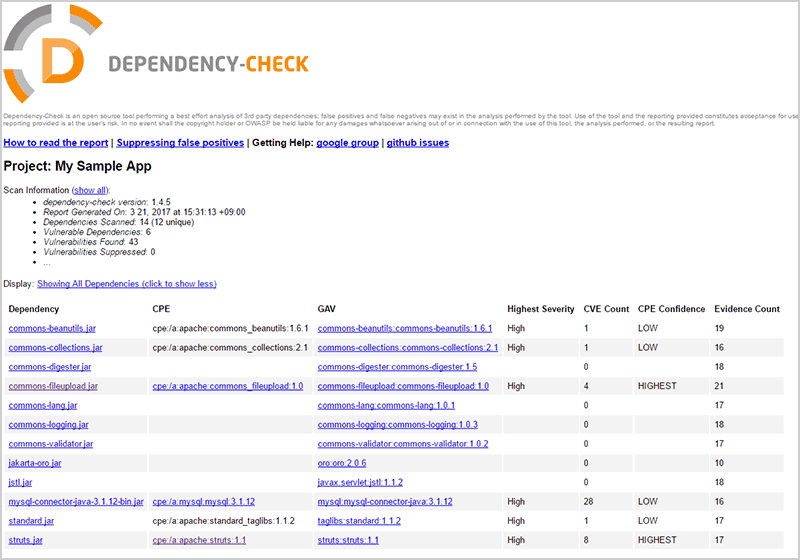This screenshot has height=560, width=800.
Task: Sort by CPE column header
Action: [x=161, y=309]
